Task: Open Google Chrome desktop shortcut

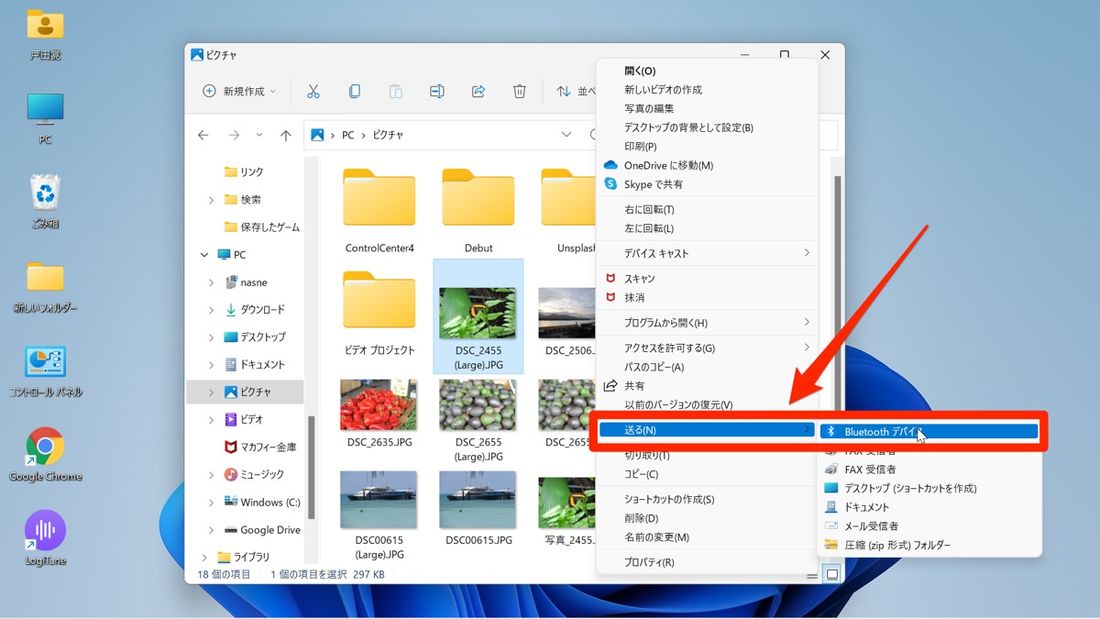Action: click(45, 454)
